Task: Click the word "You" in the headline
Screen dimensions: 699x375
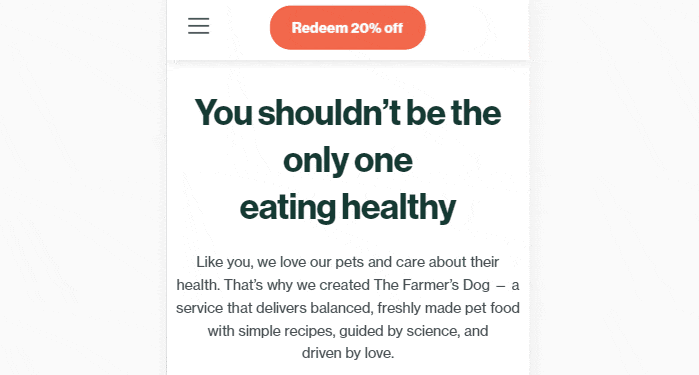Action: point(224,113)
